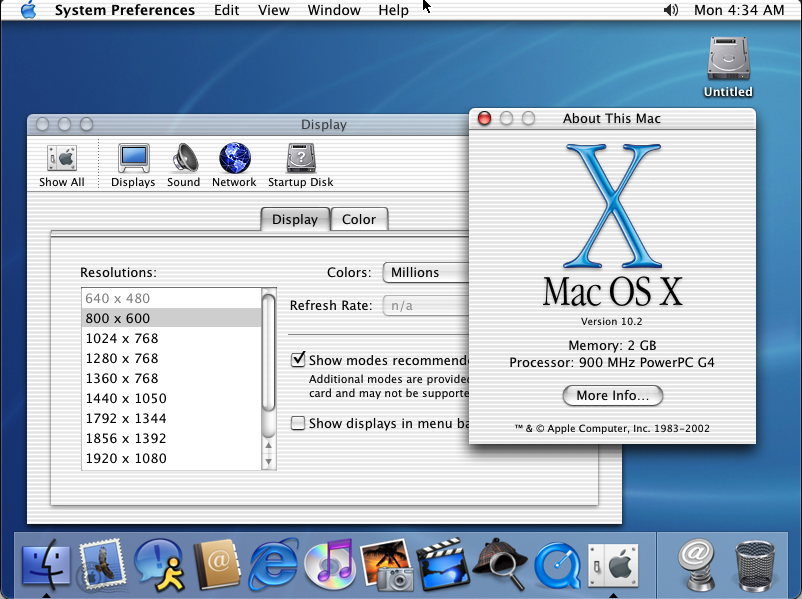Launch Internet Explorer from the Dock
Screen dimensions: 802x599
[274, 565]
